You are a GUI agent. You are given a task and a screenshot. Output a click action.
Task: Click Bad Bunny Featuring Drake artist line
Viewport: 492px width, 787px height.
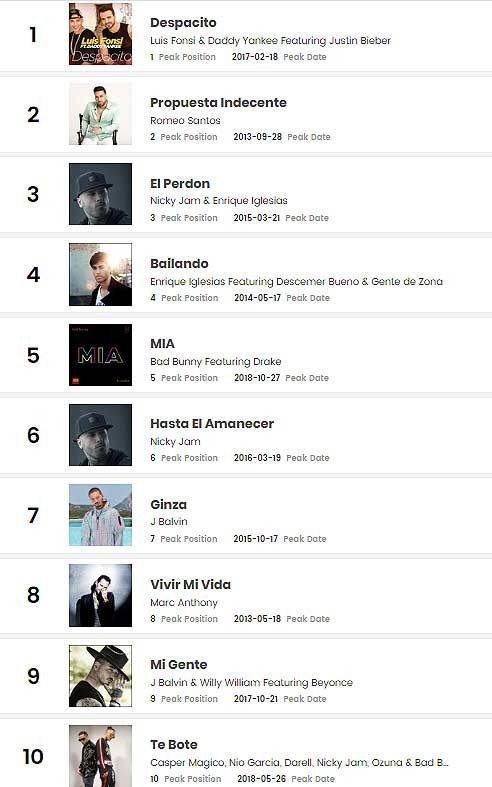216,361
